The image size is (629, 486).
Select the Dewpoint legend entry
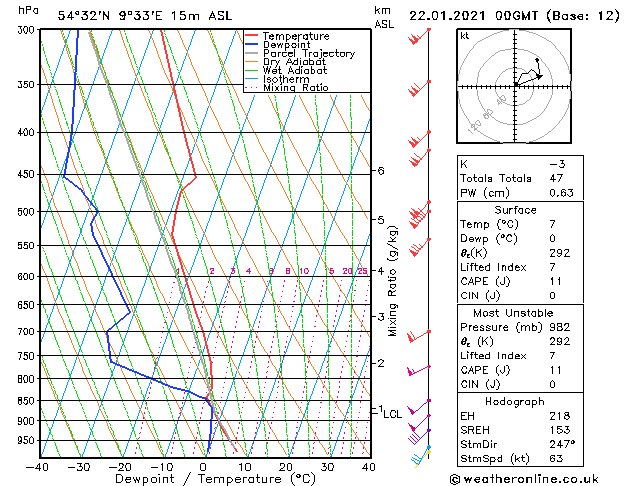(x=286, y=45)
